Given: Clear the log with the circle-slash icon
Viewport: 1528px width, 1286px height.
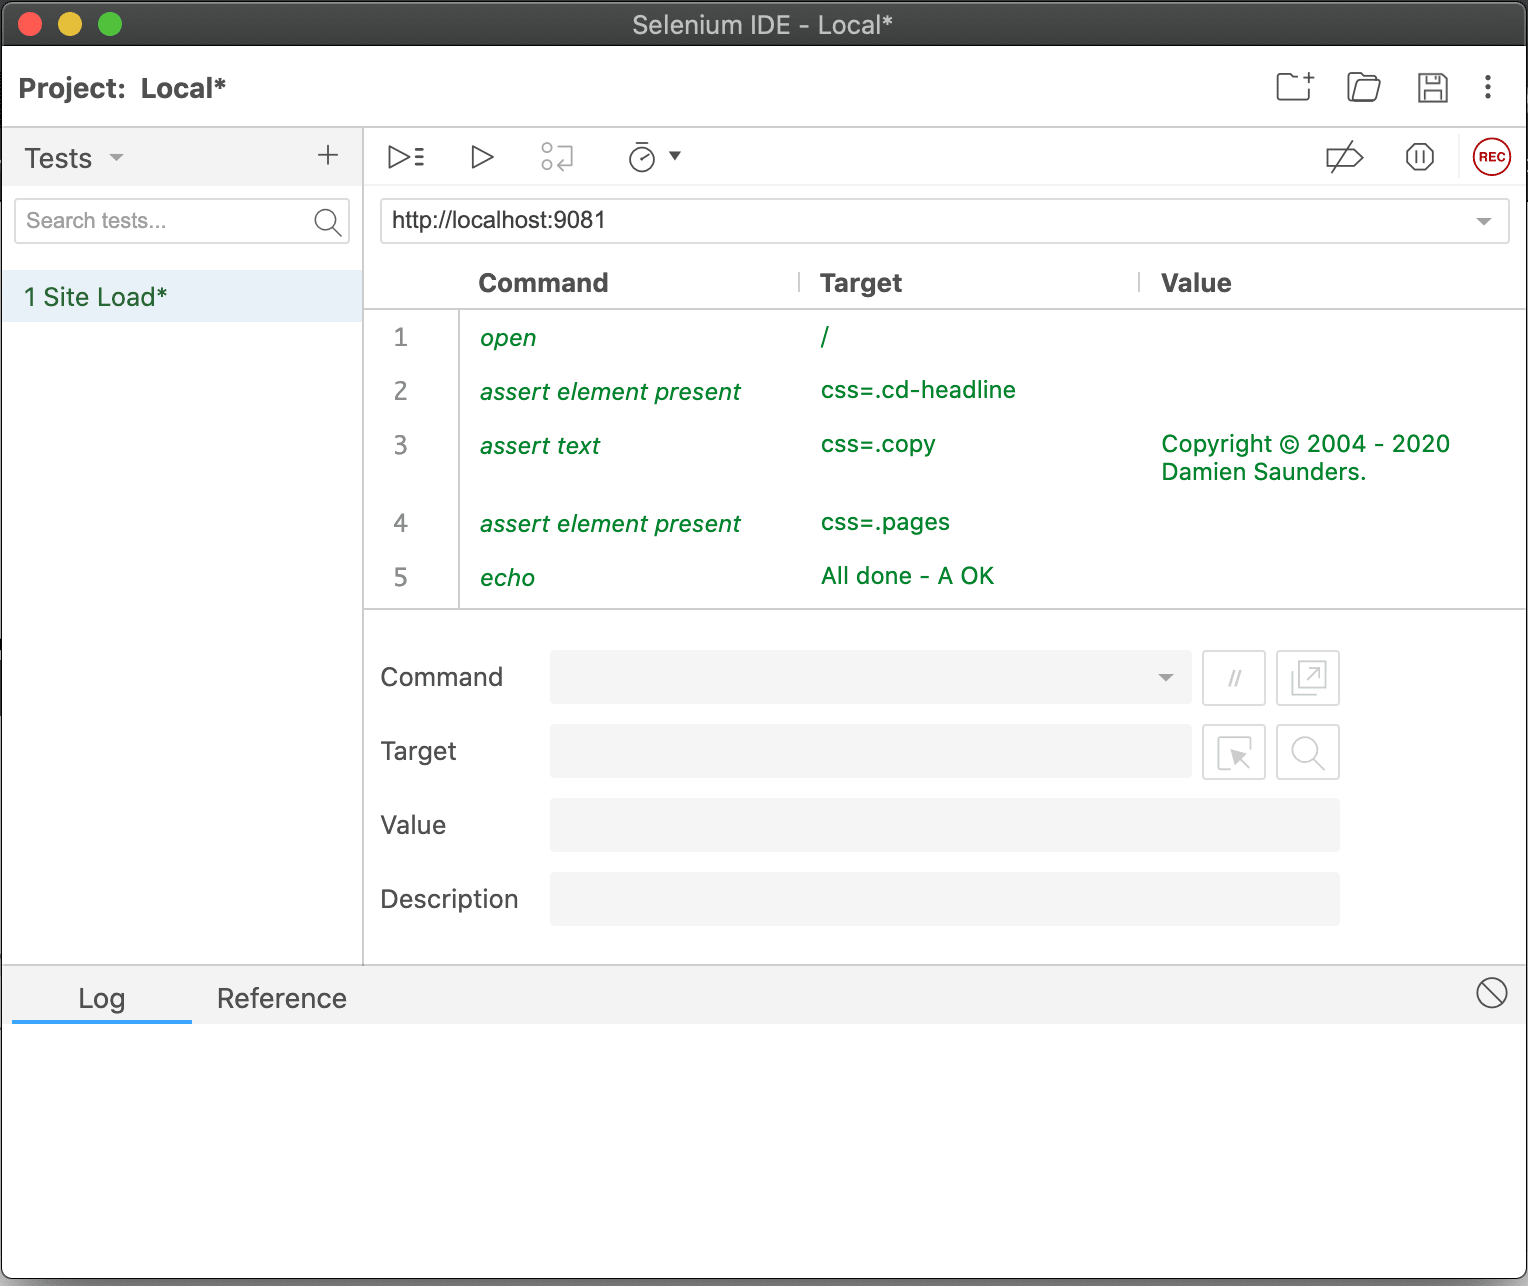Looking at the screenshot, I should pyautogui.click(x=1491, y=993).
